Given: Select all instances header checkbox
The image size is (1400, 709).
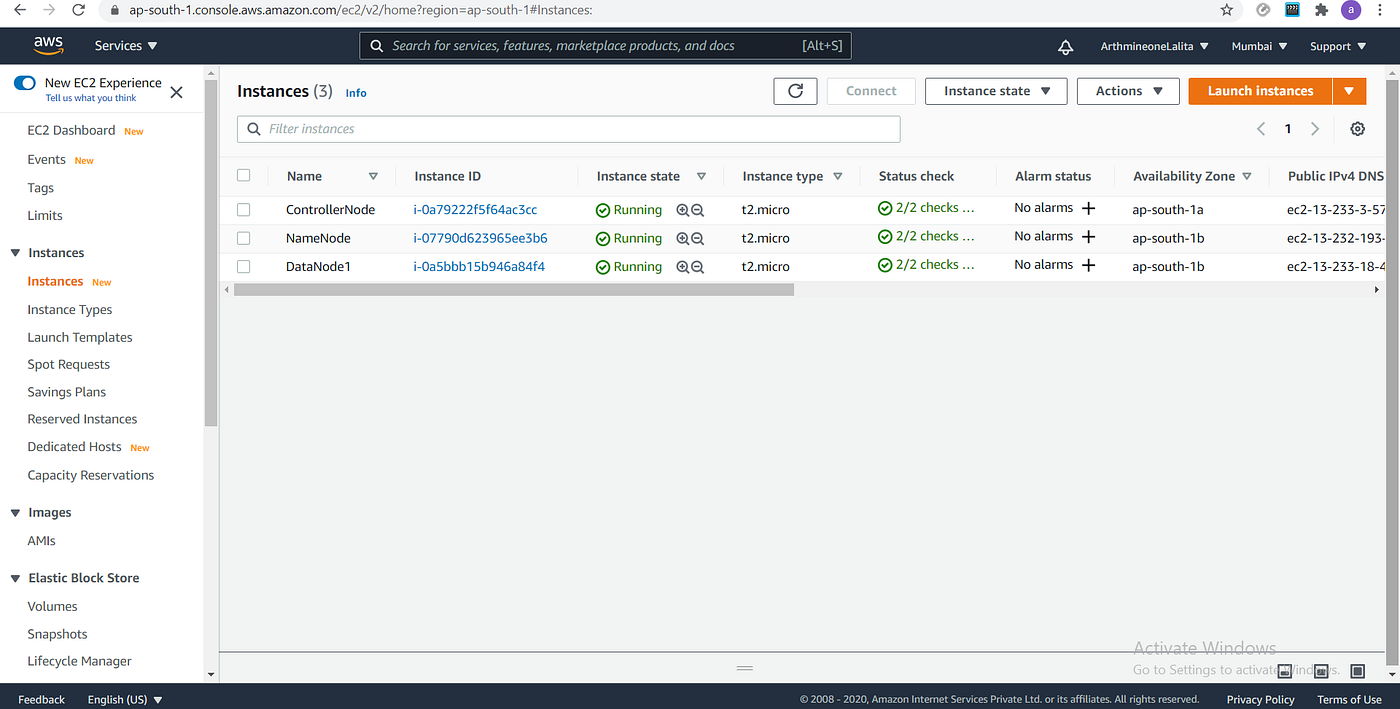Looking at the screenshot, I should coord(243,175).
